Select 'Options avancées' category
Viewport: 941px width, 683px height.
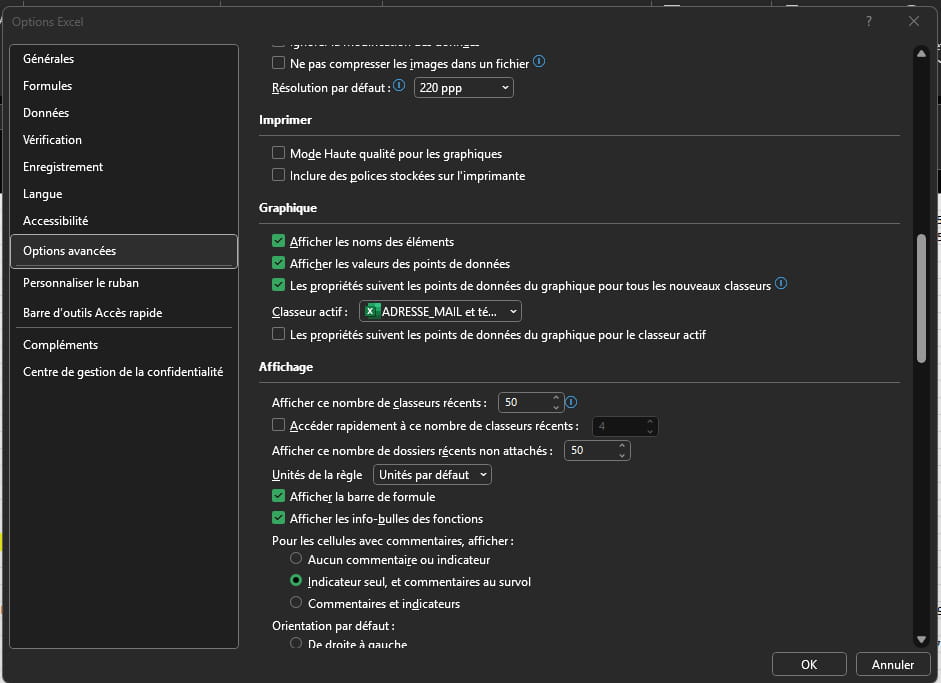click(124, 251)
